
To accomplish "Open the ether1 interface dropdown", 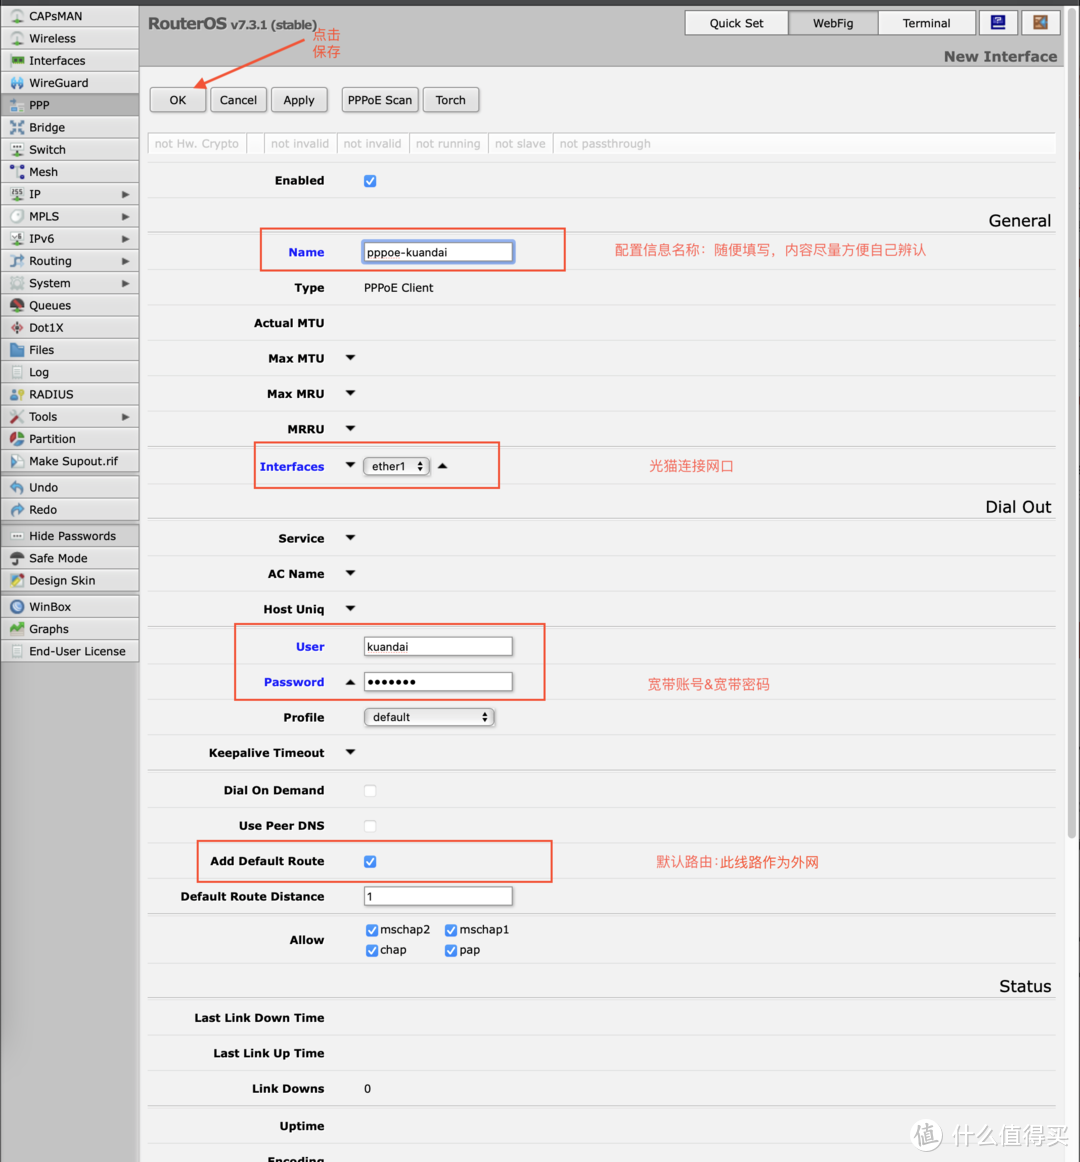I will [397, 466].
